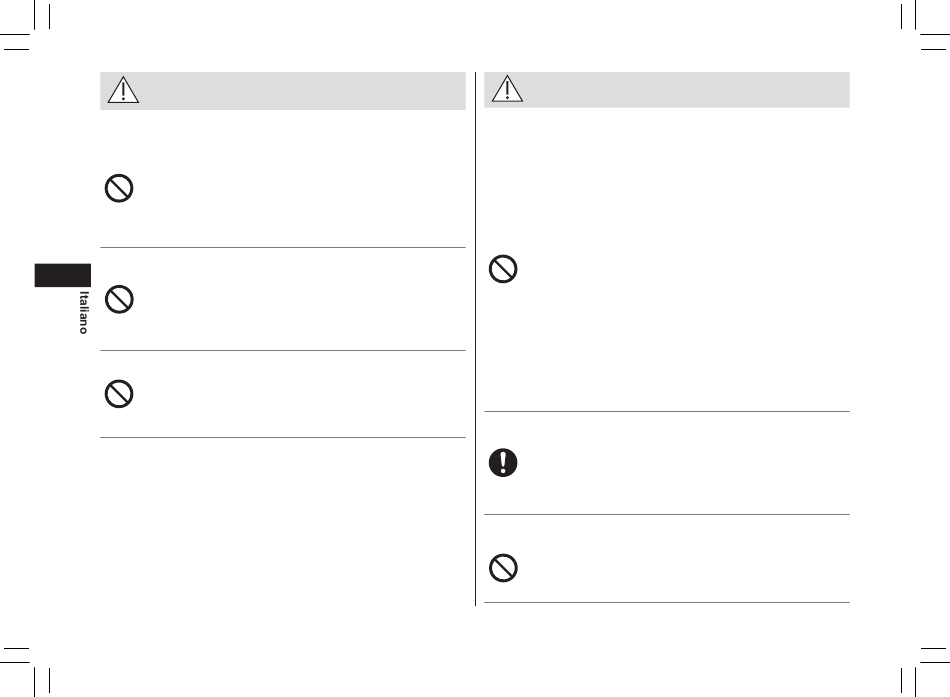Select the vertical Italiano language label

[x=84, y=312]
